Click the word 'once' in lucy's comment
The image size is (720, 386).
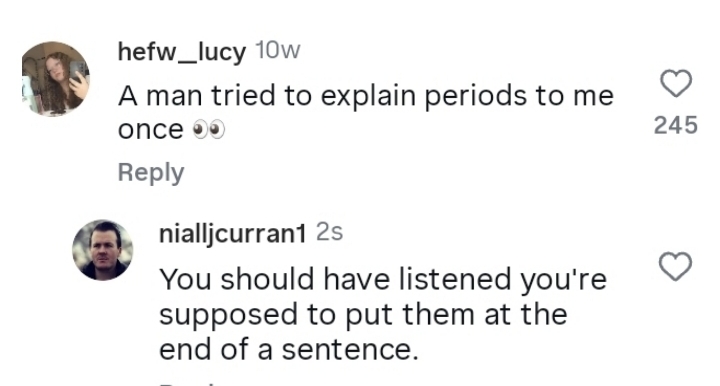(x=151, y=130)
